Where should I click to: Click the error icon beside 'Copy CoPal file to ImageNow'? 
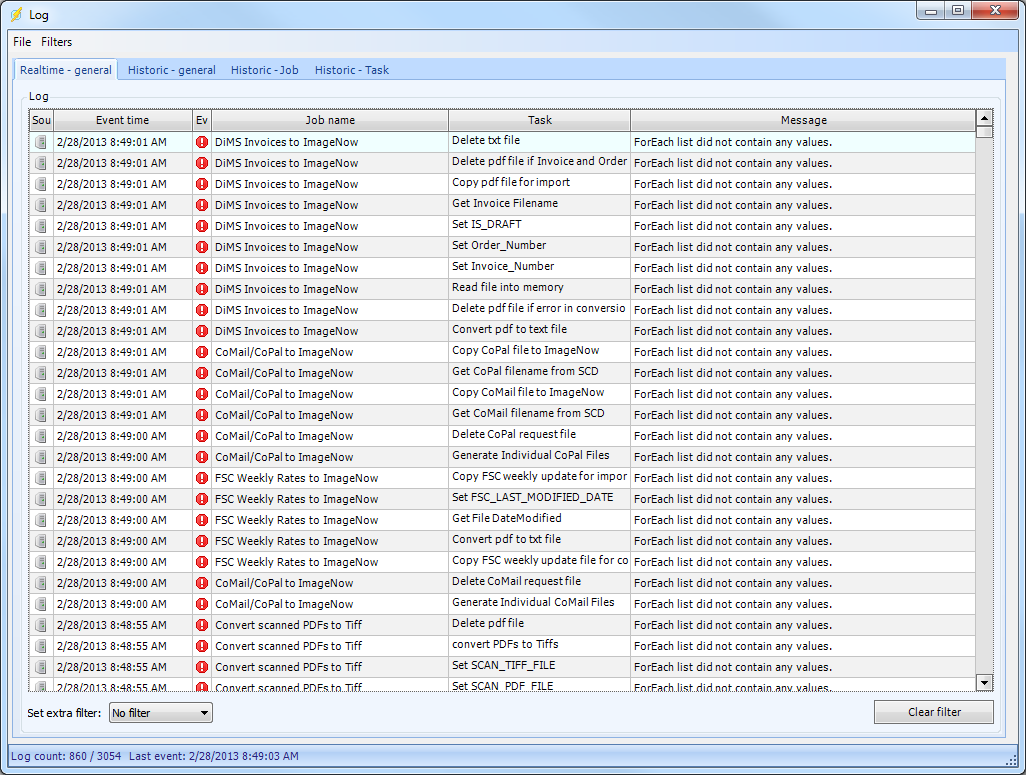coord(202,352)
